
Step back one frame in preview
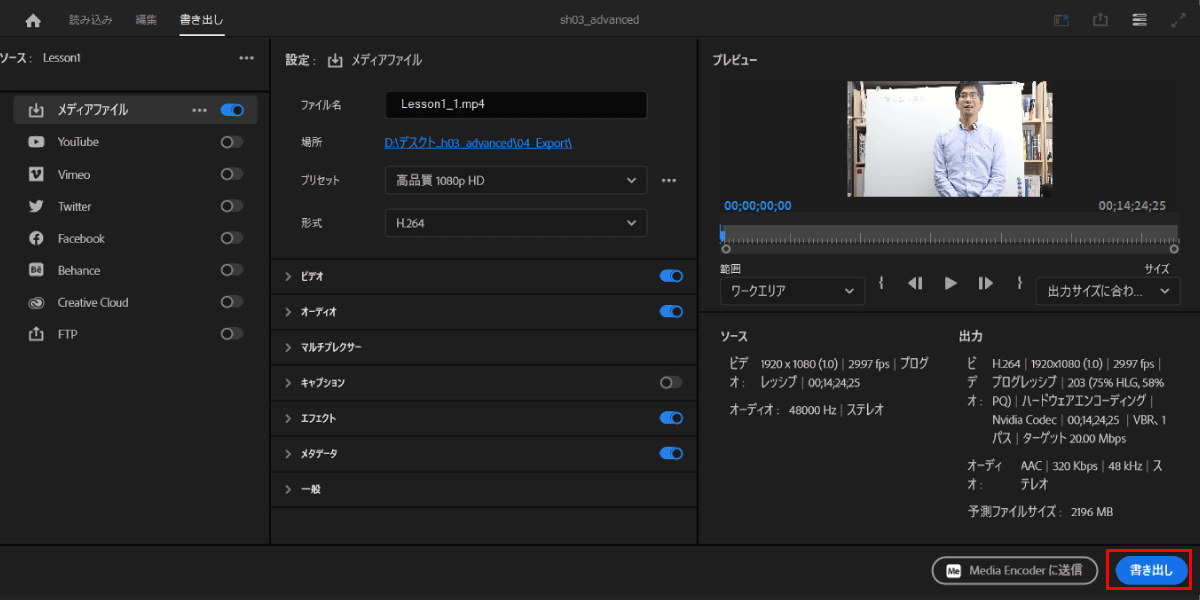click(914, 283)
